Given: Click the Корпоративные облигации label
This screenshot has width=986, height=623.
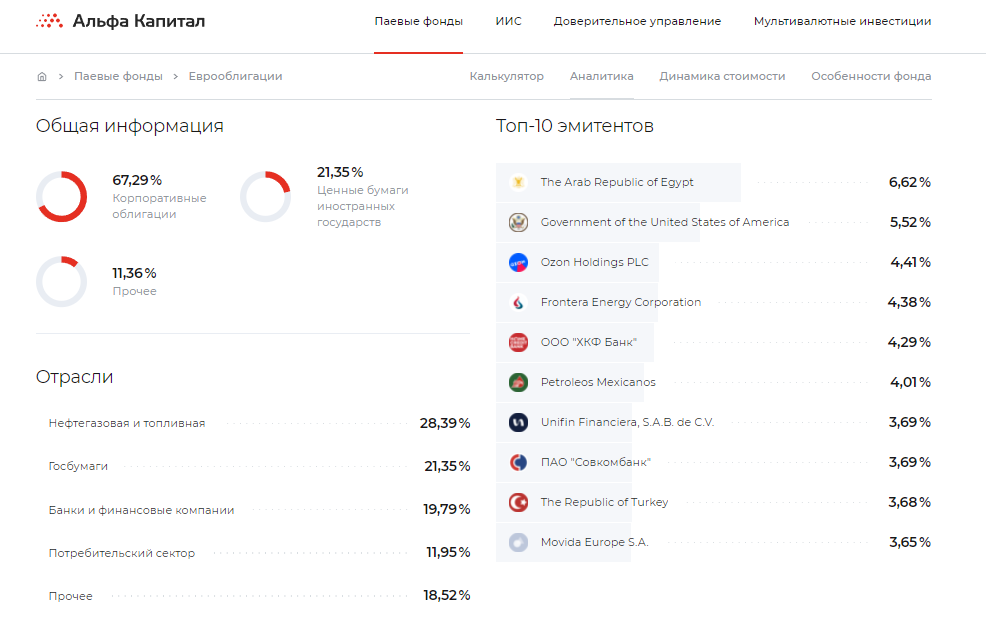Looking at the screenshot, I should tap(159, 206).
